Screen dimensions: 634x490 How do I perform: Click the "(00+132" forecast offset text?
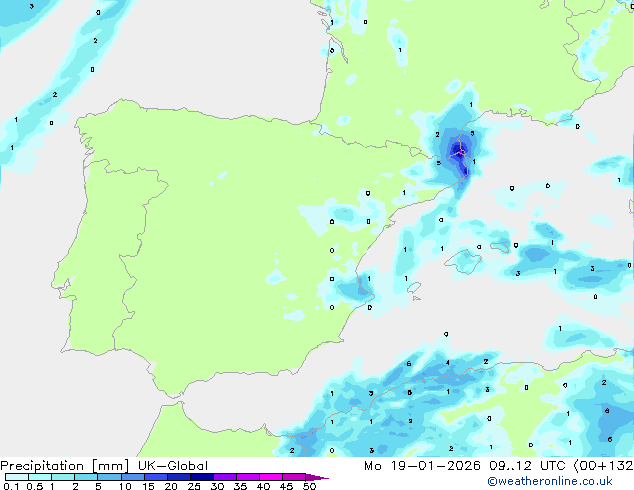point(603,466)
